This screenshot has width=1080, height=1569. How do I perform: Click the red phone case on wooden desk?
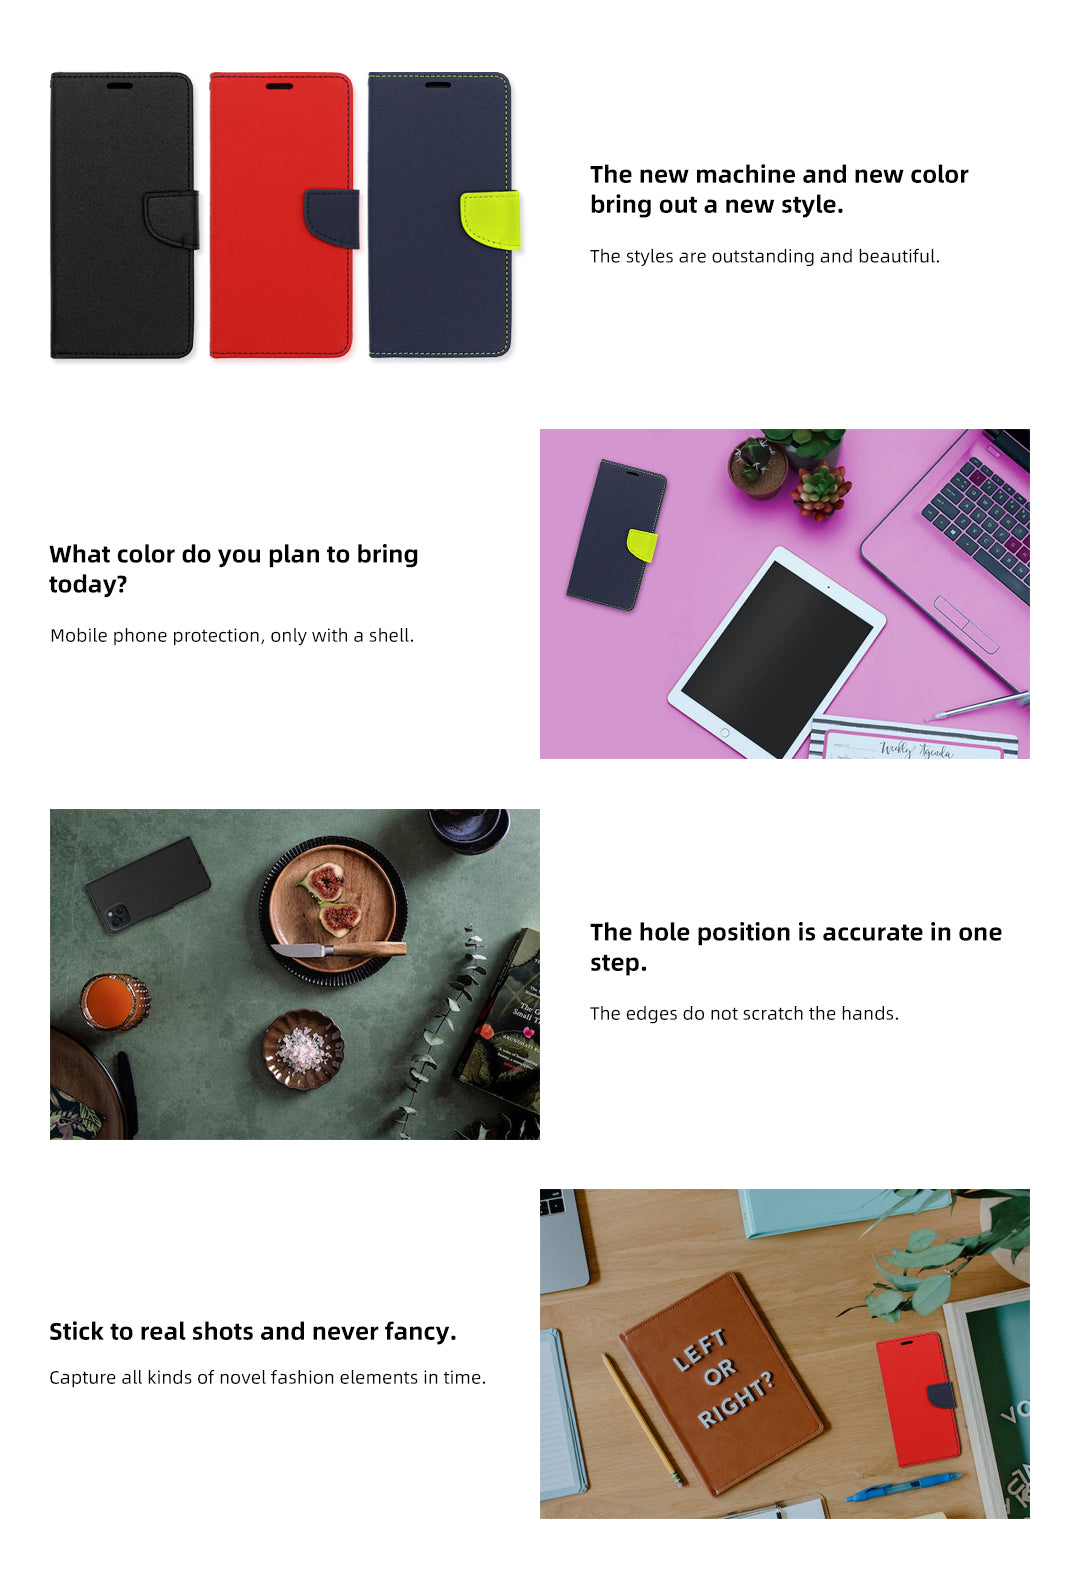pos(918,1399)
